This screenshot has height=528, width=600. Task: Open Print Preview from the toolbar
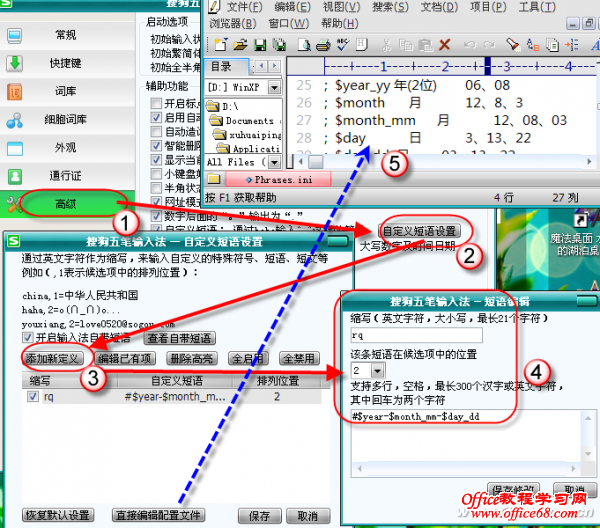click(x=304, y=45)
